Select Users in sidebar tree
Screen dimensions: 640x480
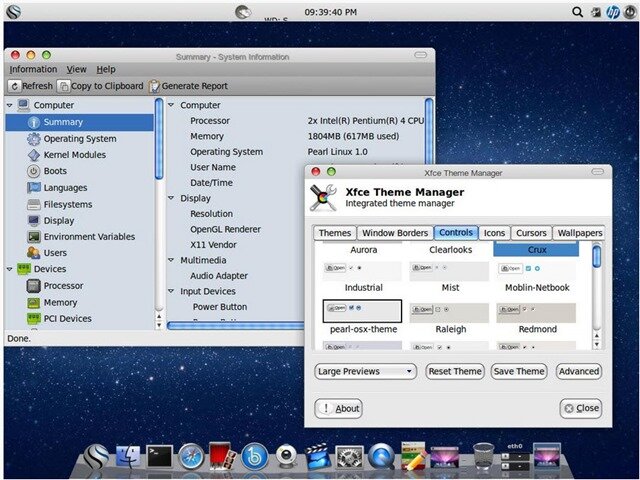coord(47,253)
